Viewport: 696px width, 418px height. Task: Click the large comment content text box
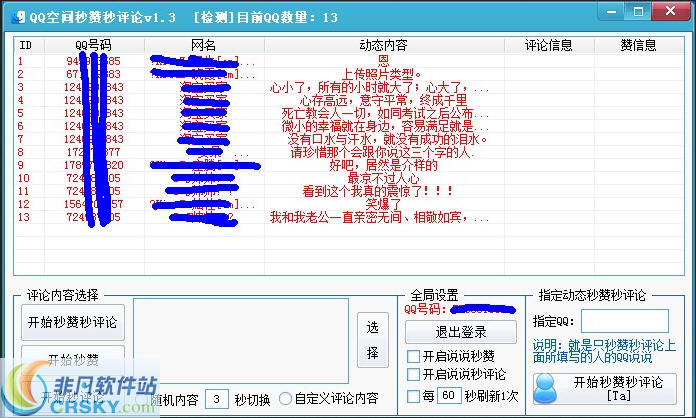point(241,340)
